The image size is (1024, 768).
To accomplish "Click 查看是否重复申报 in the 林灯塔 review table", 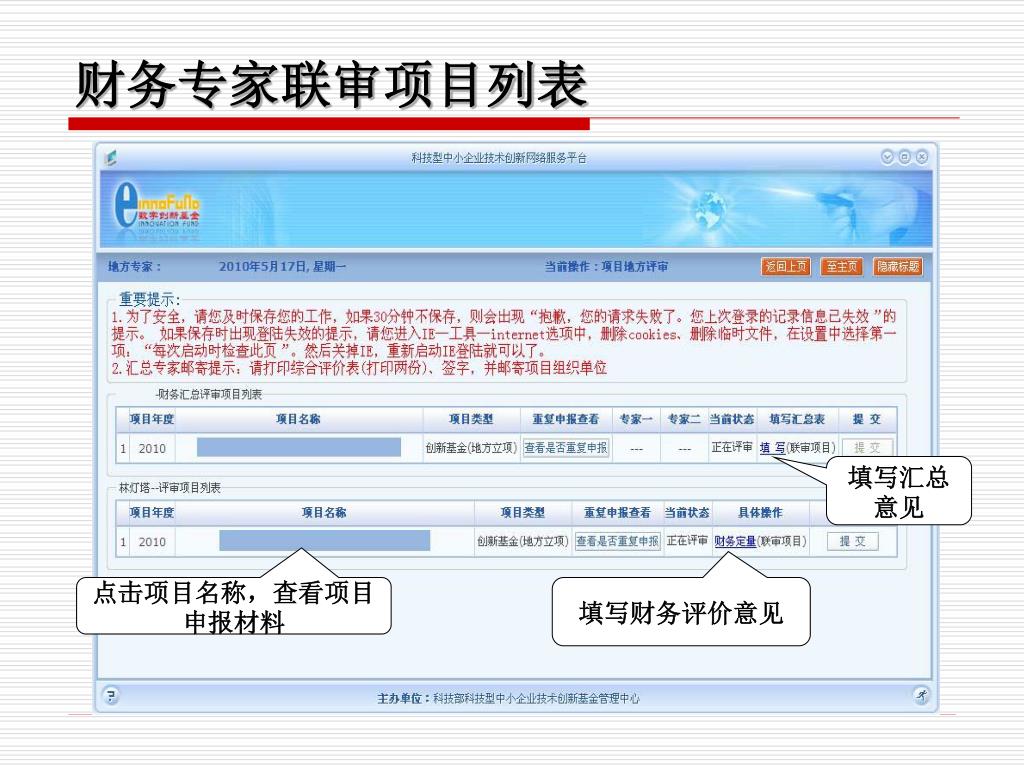I will pos(617,541).
